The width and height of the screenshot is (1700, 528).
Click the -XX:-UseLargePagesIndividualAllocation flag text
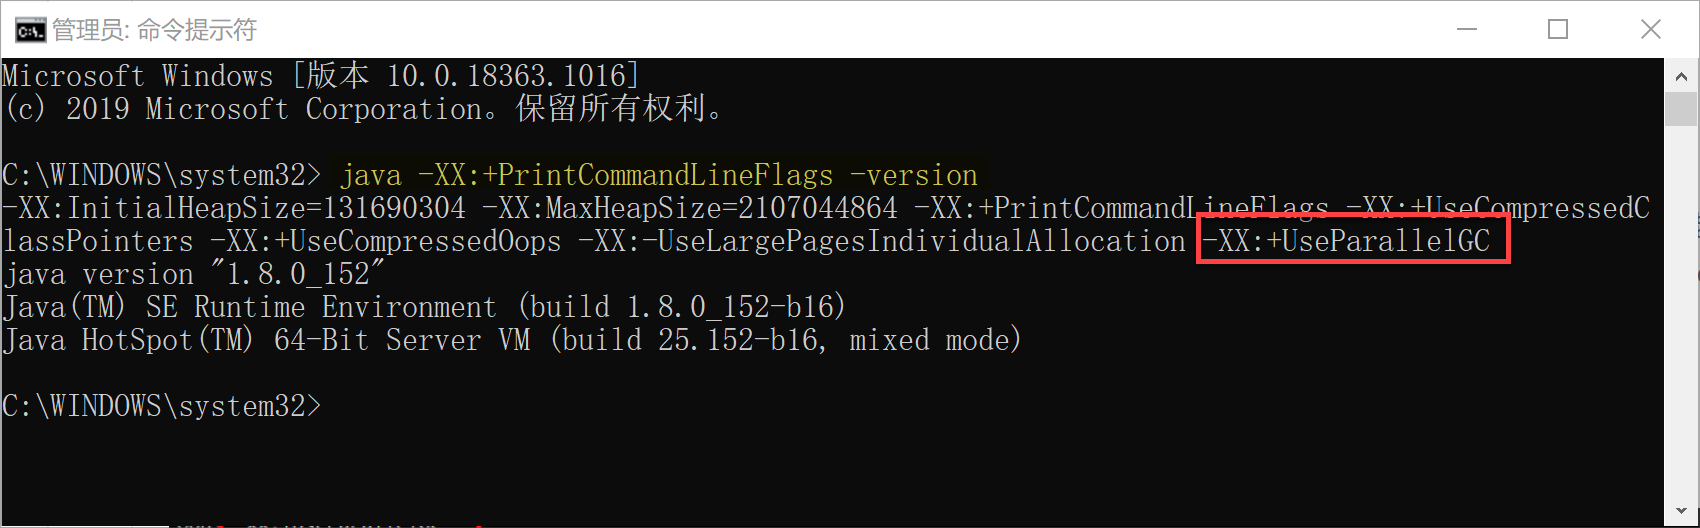[881, 242]
